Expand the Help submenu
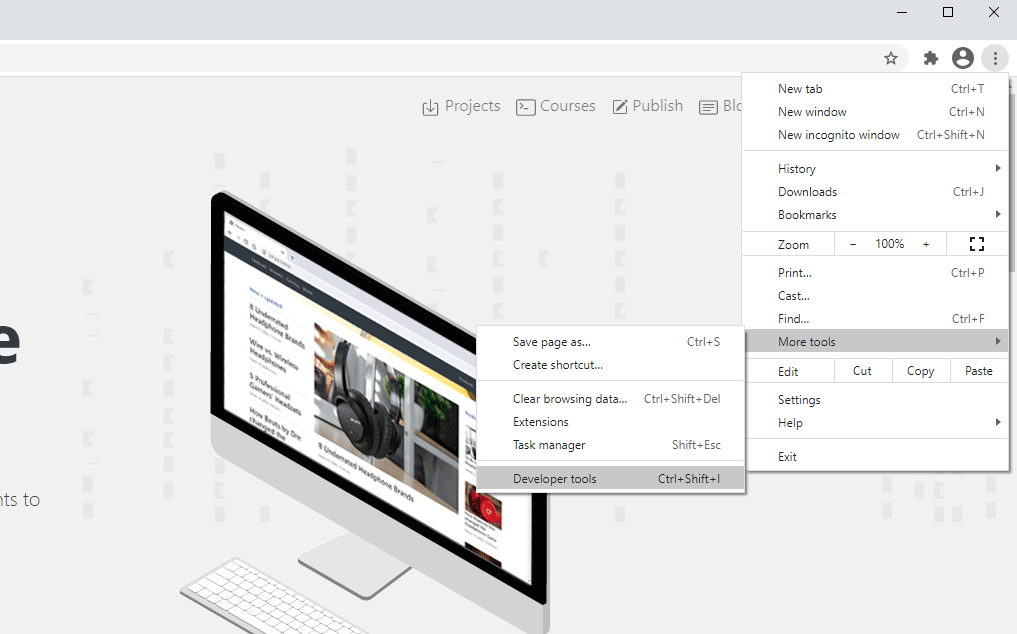1017x634 pixels. (x=876, y=423)
